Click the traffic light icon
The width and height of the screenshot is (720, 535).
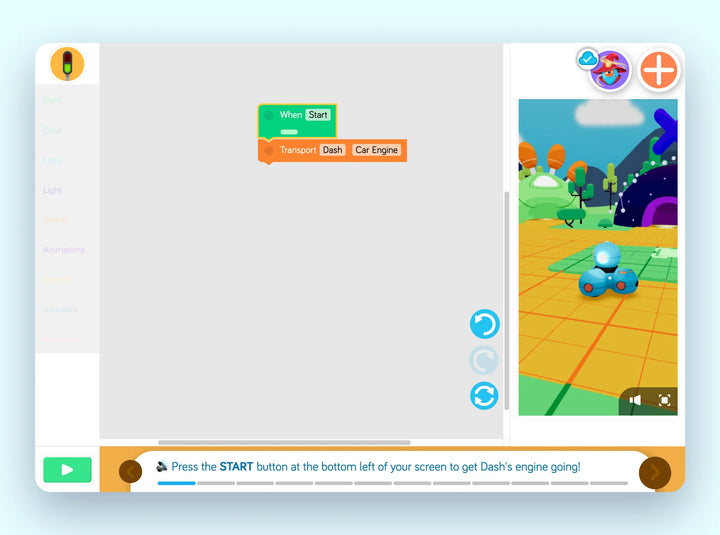[67, 64]
